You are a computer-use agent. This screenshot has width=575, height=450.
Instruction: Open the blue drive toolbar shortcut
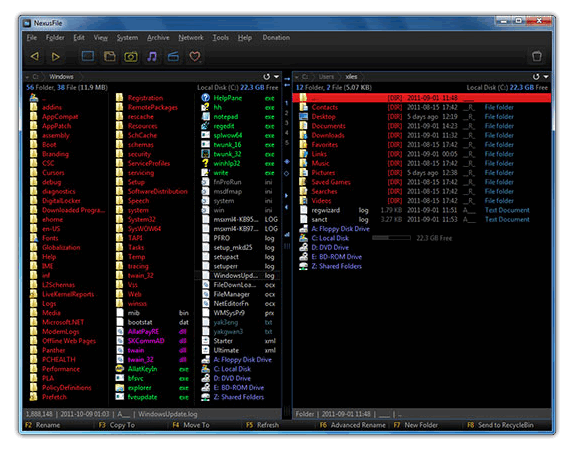pos(173,56)
